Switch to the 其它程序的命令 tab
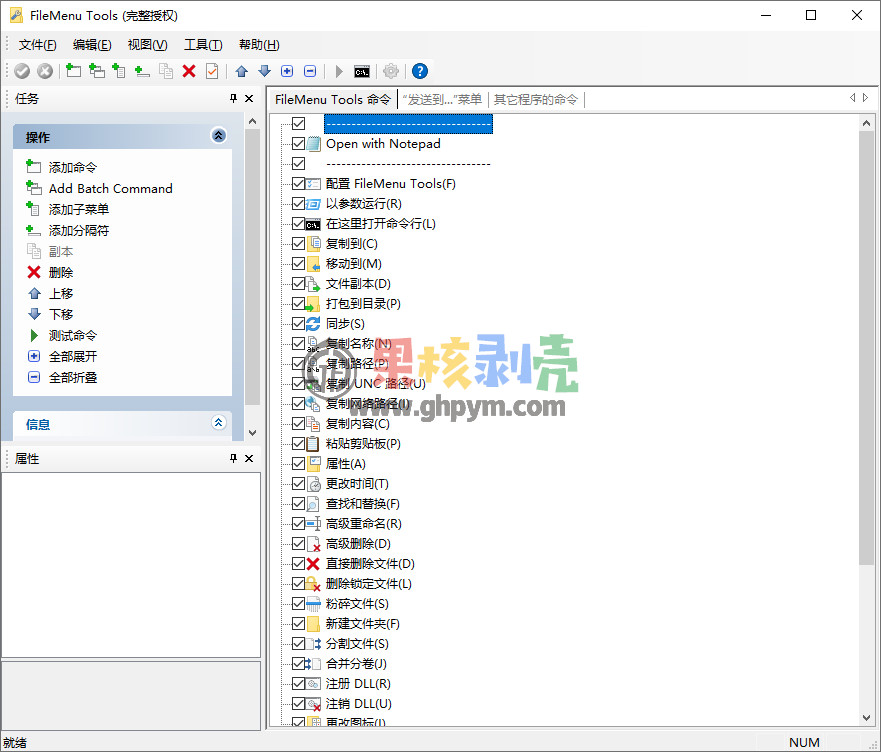 coord(535,99)
